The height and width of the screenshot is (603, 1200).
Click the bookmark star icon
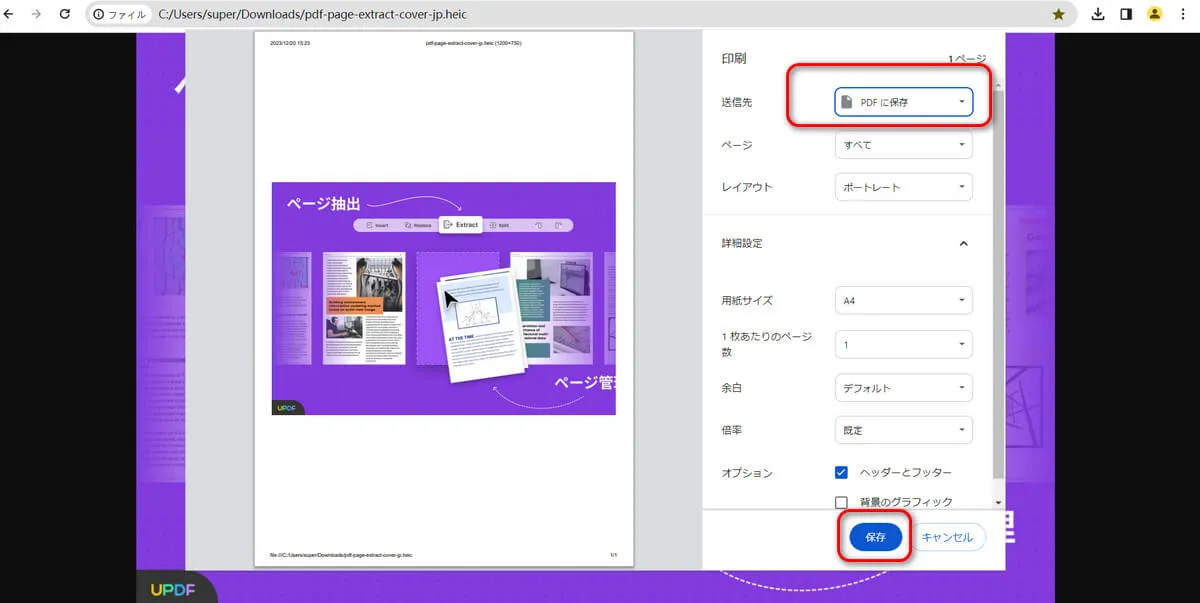coord(1058,15)
